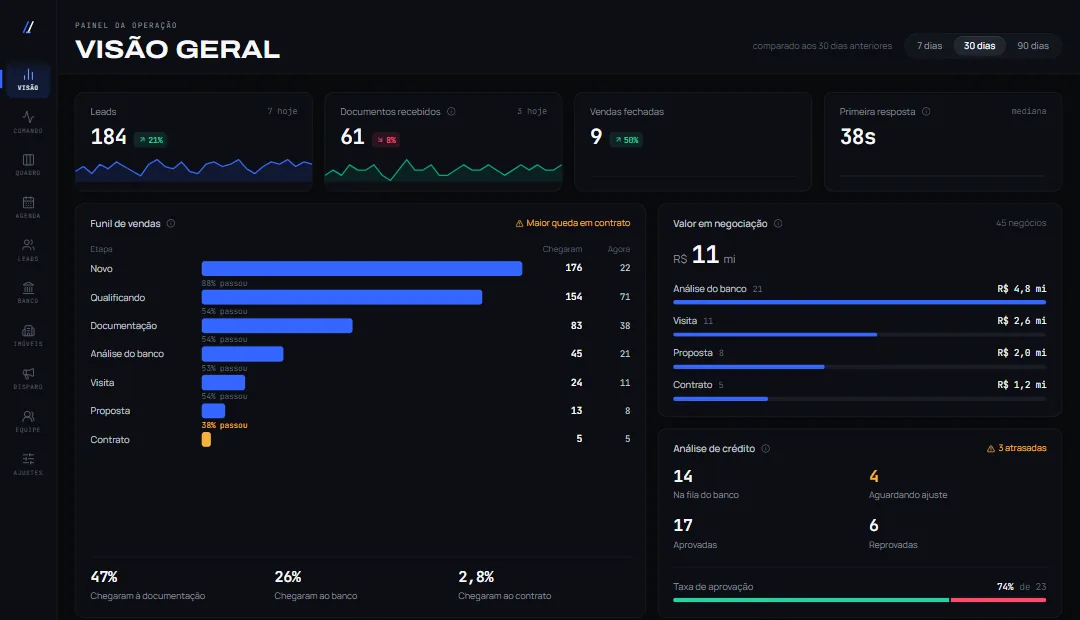The height and width of the screenshot is (620, 1080).
Task: Click the Proposta funnel bar
Action: coord(214,411)
